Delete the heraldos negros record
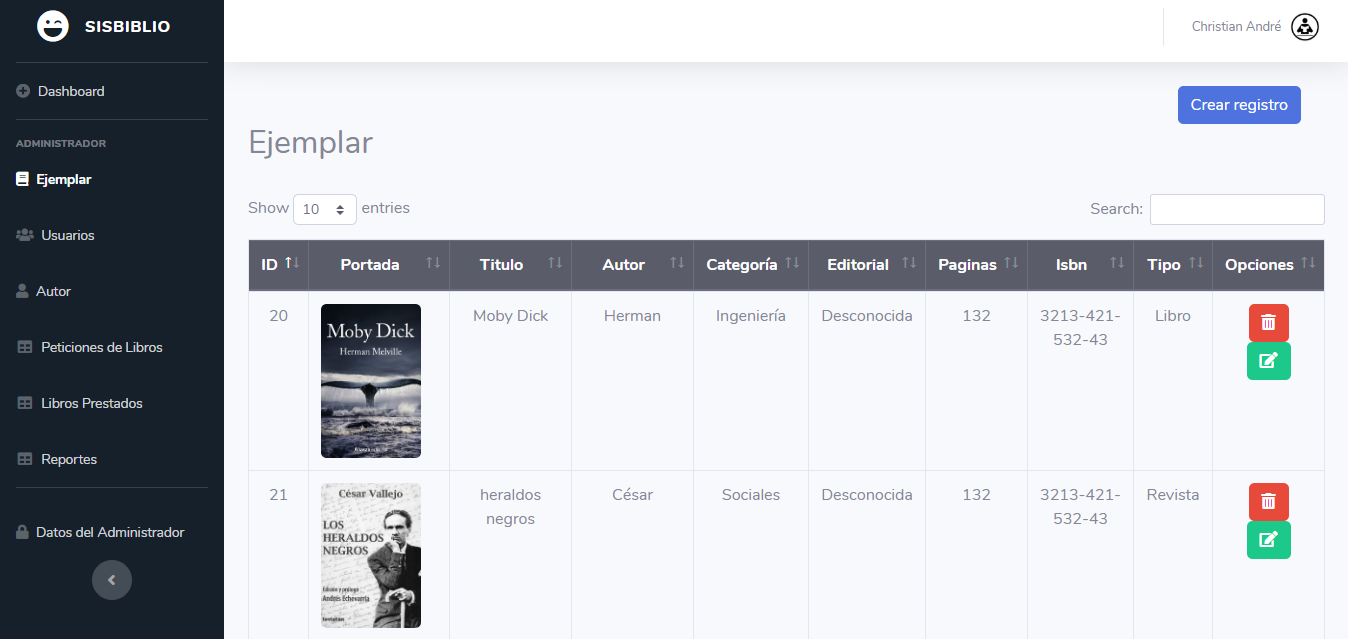This screenshot has width=1348, height=639. [1268, 501]
